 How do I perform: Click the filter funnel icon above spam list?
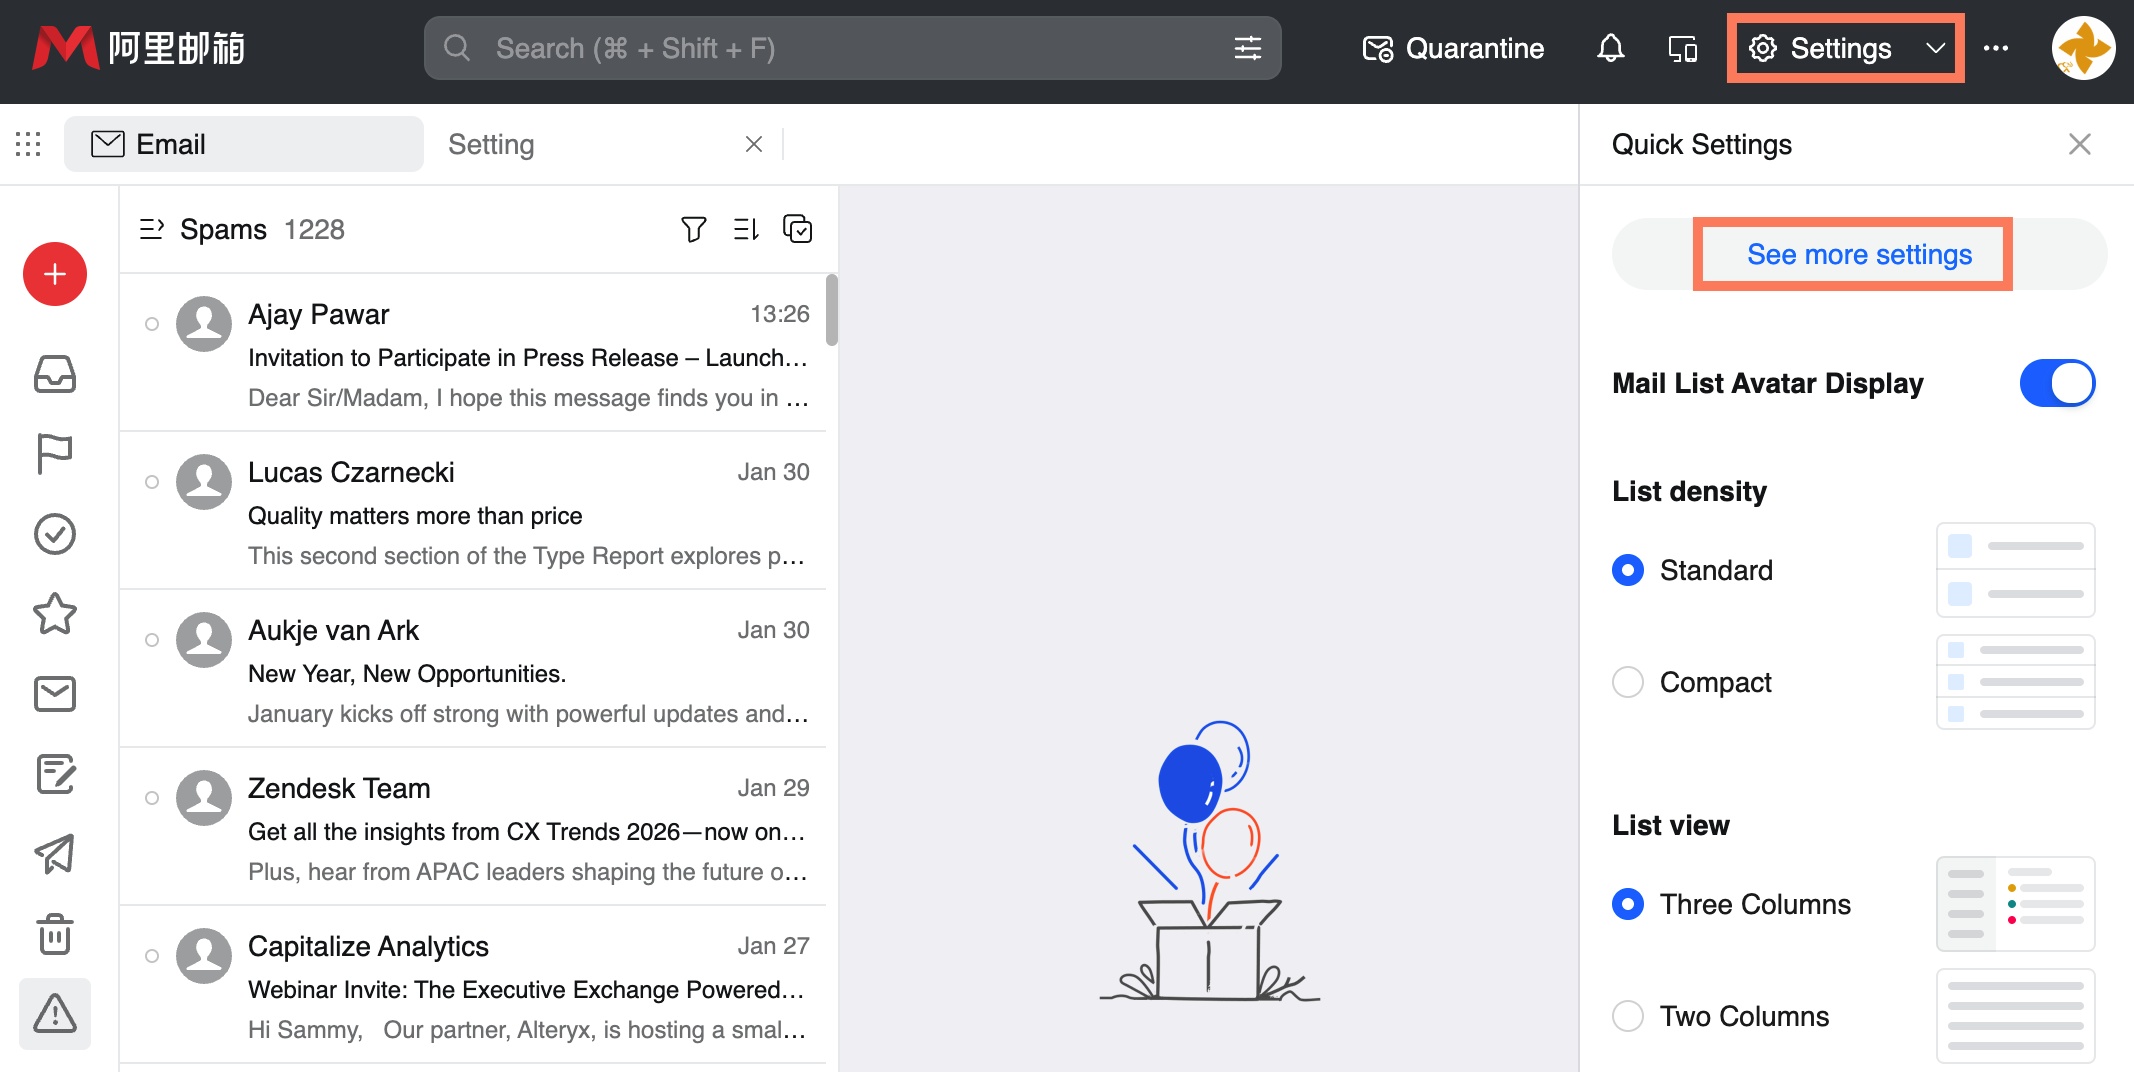coord(694,229)
